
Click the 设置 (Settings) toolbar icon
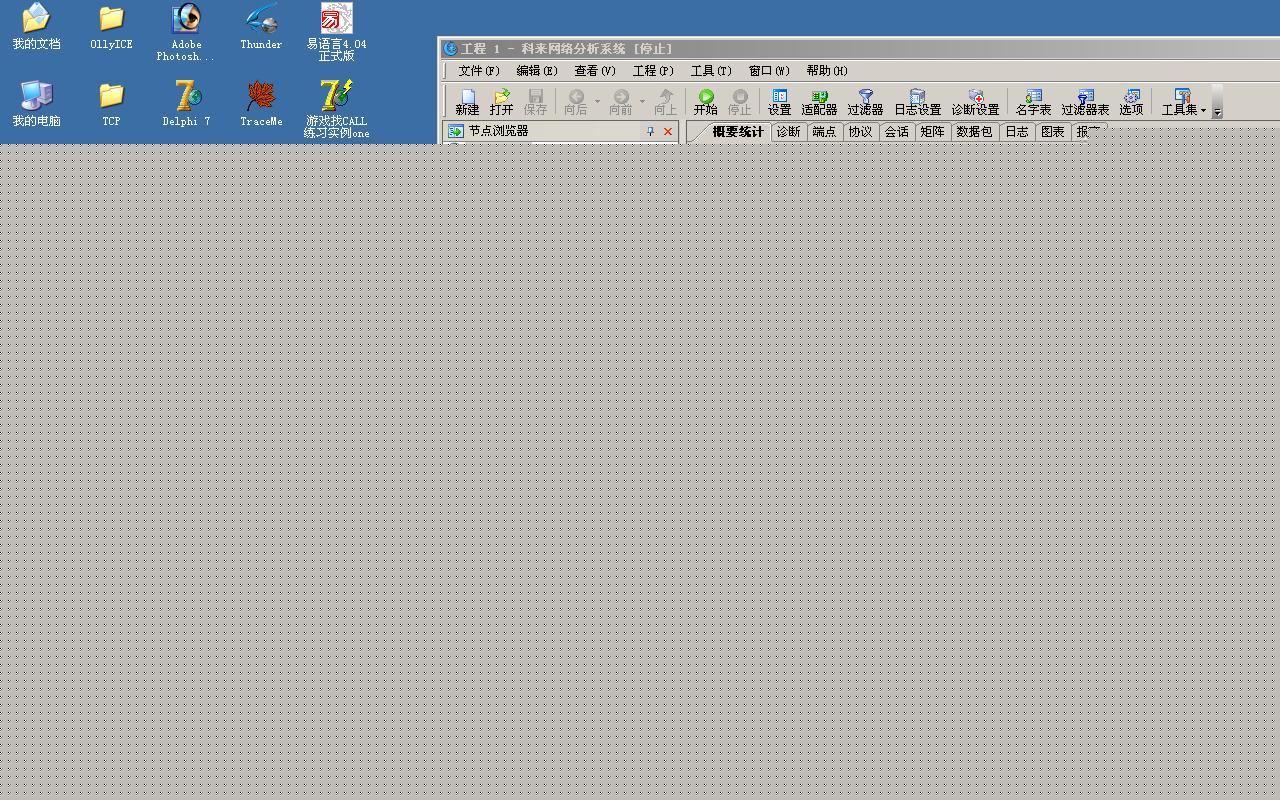[x=779, y=101]
